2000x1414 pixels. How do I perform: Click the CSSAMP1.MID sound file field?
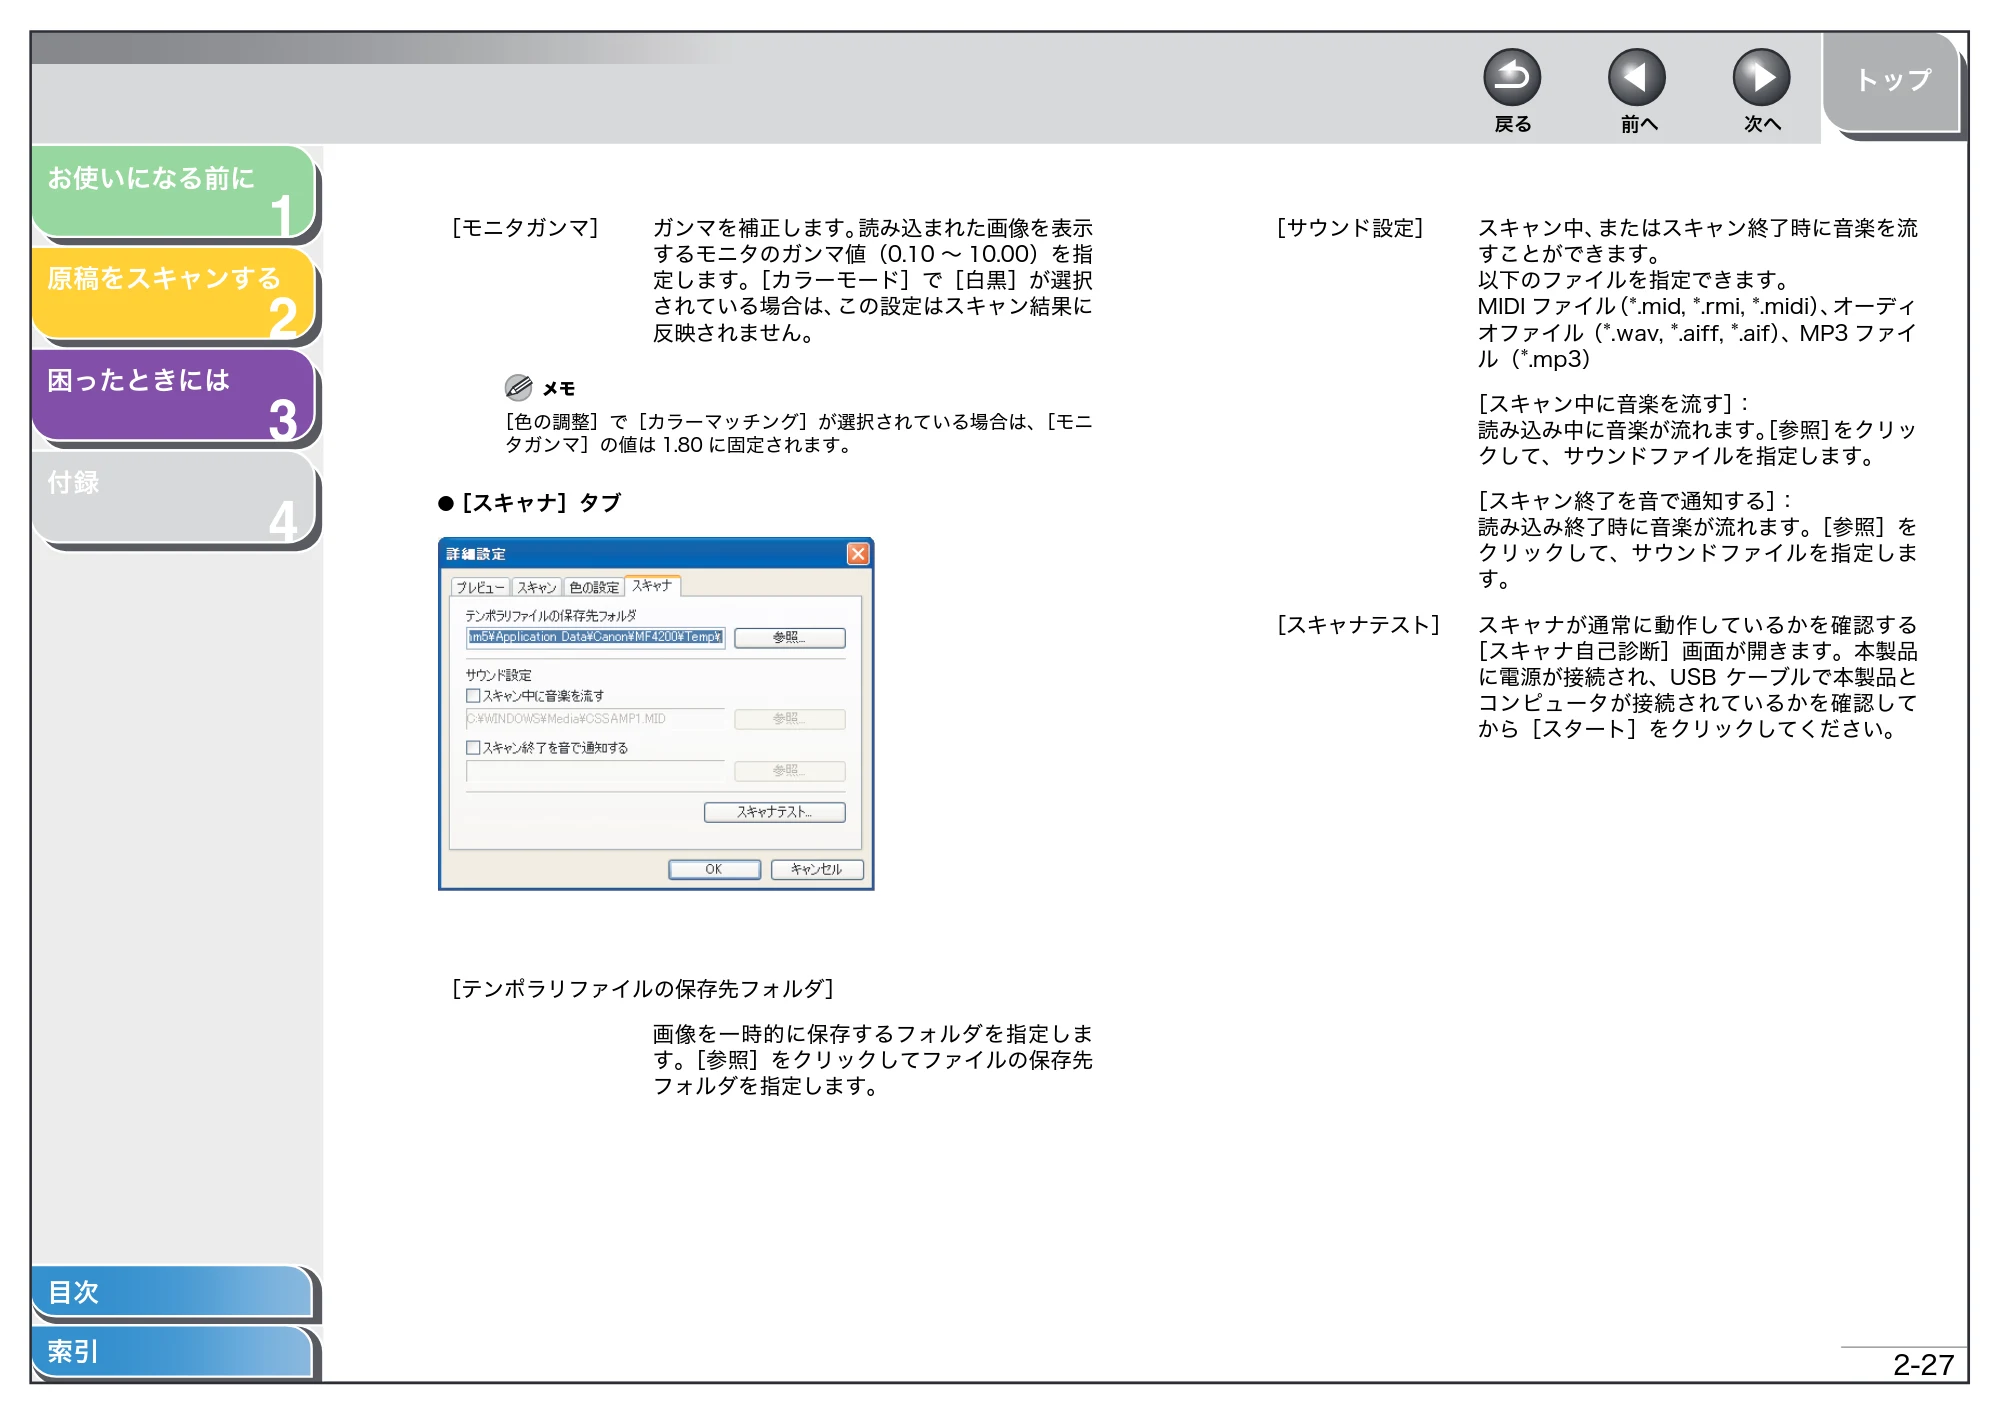tap(596, 719)
